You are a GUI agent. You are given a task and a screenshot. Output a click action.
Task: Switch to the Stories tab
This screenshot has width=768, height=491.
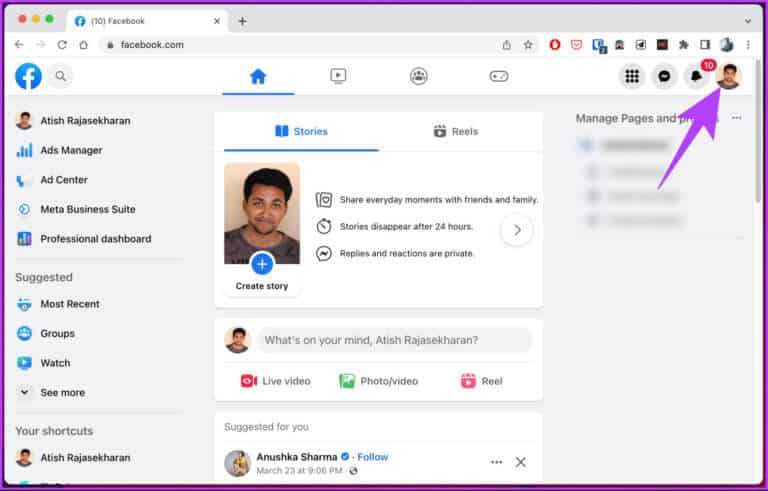(x=301, y=131)
